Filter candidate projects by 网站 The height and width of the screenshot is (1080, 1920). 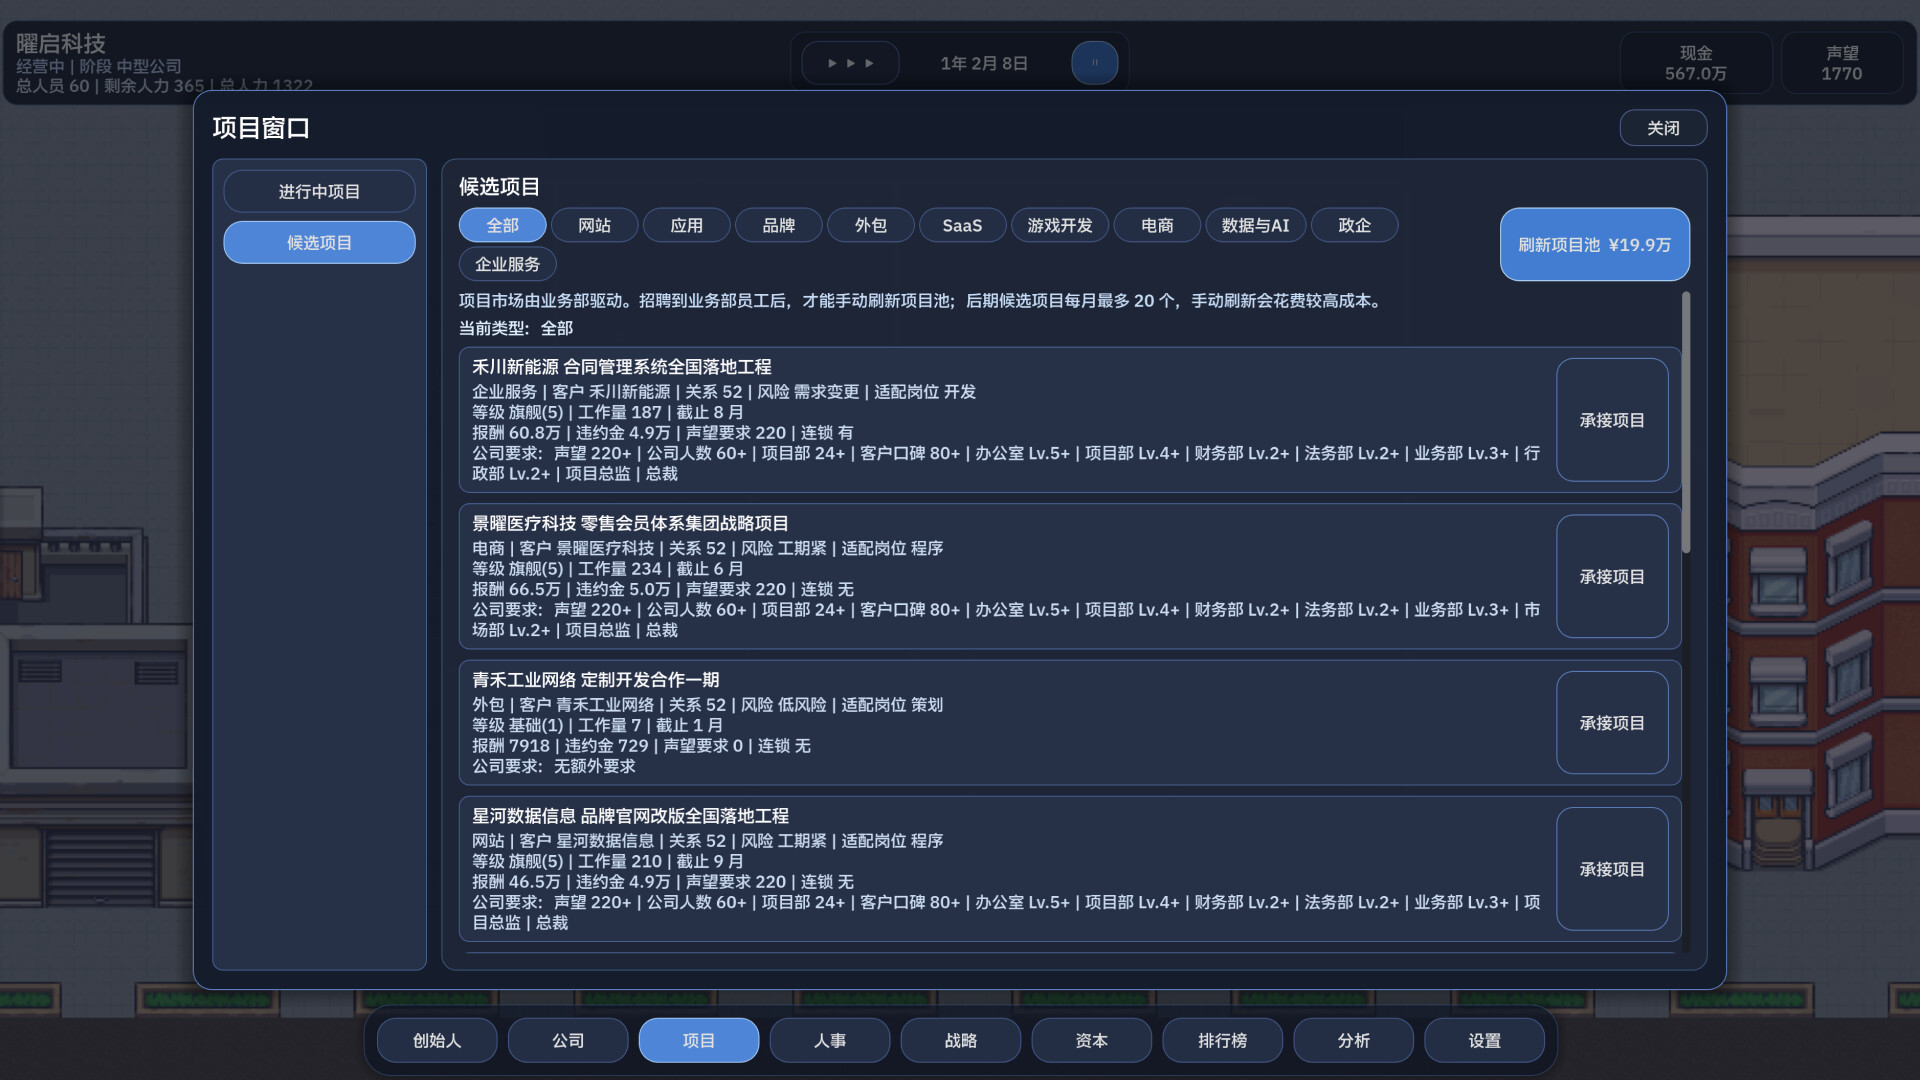594,225
